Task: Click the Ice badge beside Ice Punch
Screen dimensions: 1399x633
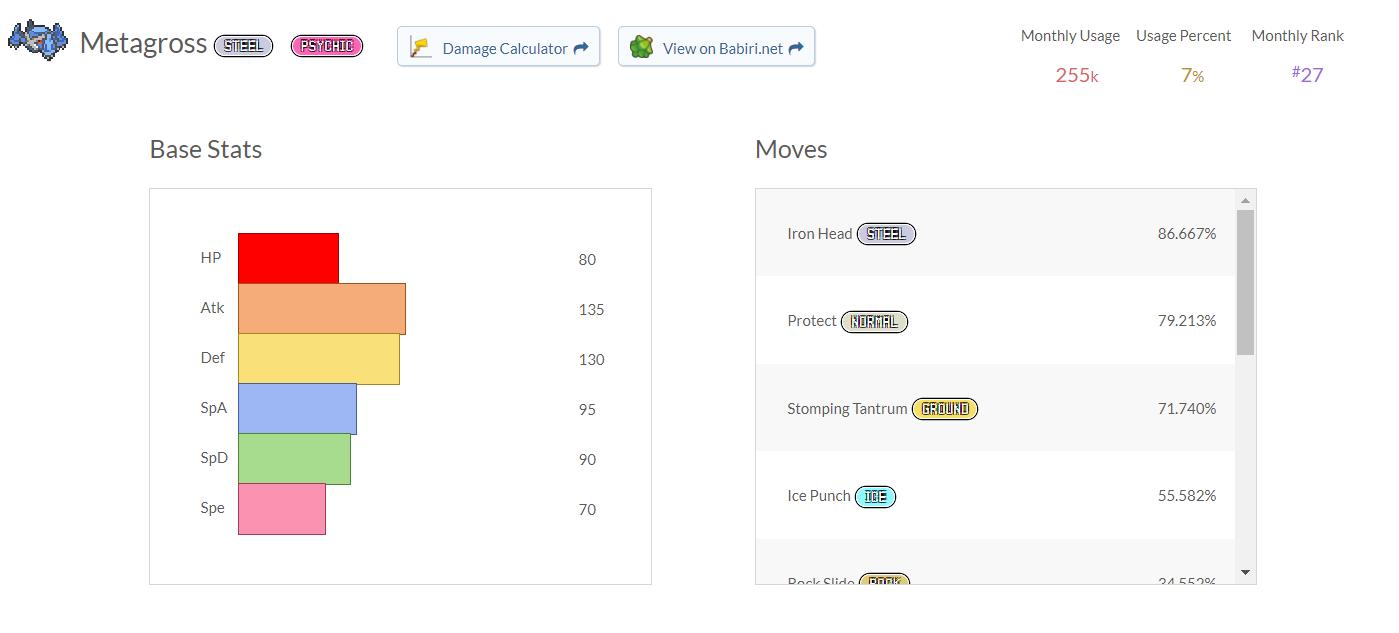Action: coord(875,497)
